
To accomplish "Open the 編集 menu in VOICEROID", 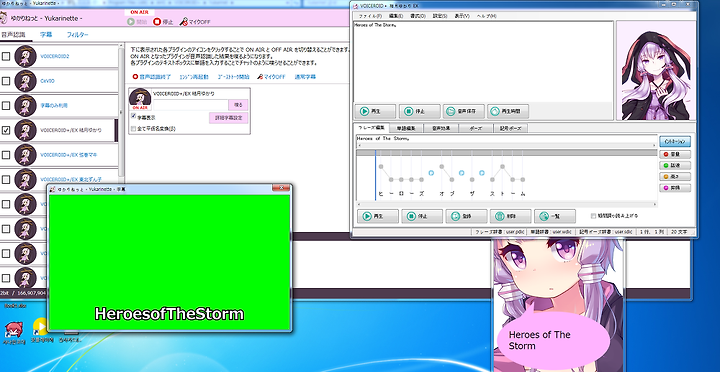I will coord(395,16).
